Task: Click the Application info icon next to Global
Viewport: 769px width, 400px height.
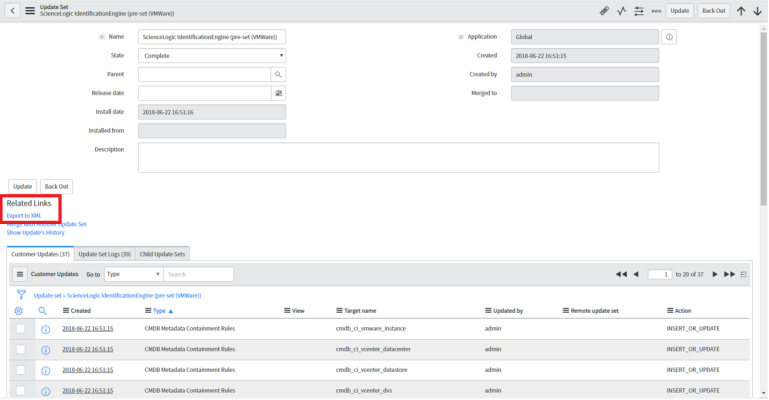Action: pyautogui.click(x=669, y=37)
